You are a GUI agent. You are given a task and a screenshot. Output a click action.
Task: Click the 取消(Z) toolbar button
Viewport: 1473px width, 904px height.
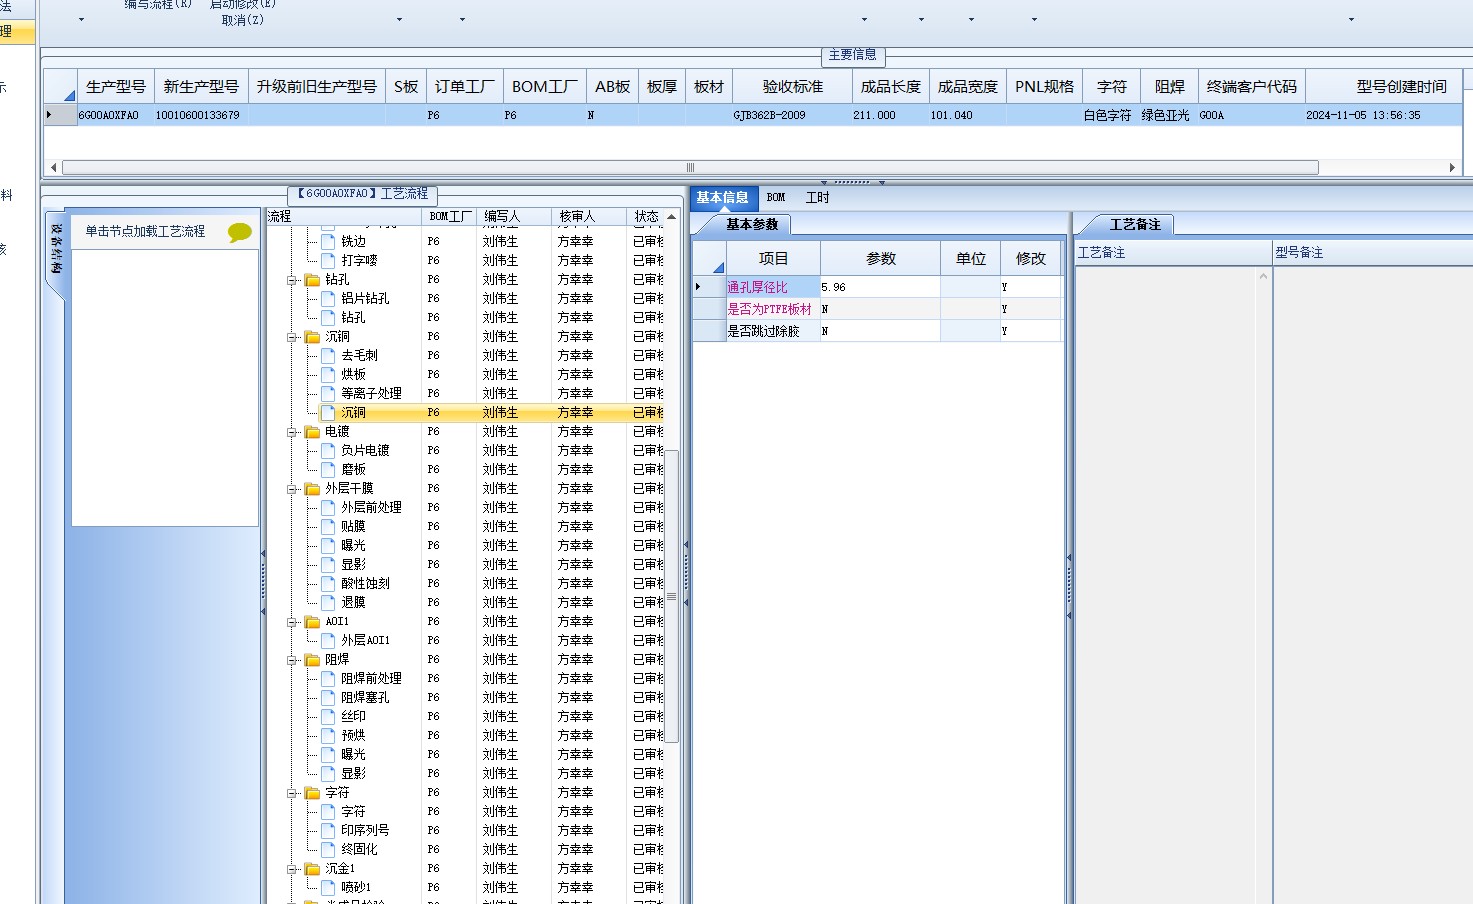242,20
